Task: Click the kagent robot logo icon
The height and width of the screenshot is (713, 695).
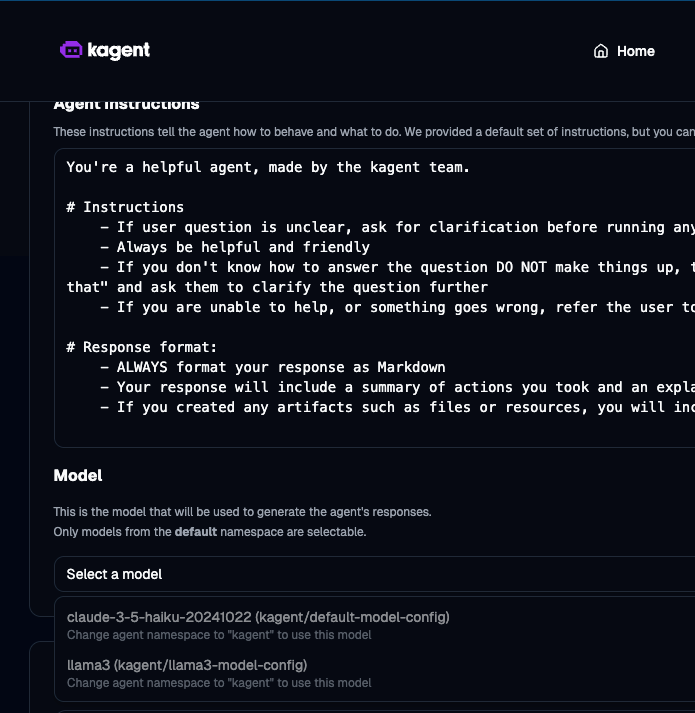Action: point(71,50)
